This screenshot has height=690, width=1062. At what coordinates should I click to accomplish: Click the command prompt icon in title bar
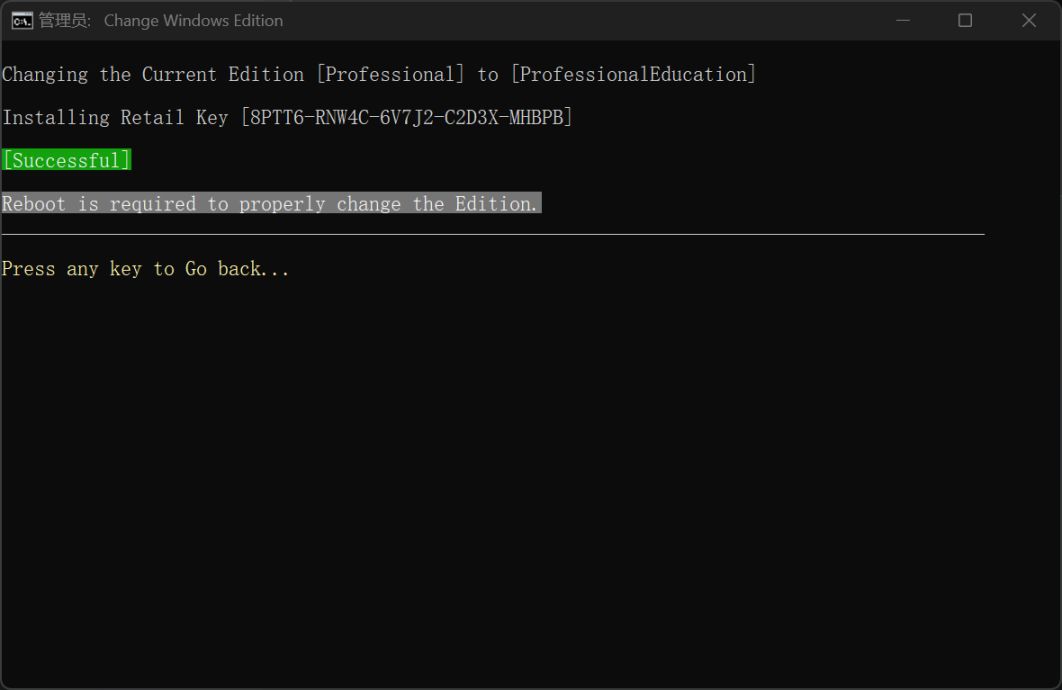pos(21,20)
